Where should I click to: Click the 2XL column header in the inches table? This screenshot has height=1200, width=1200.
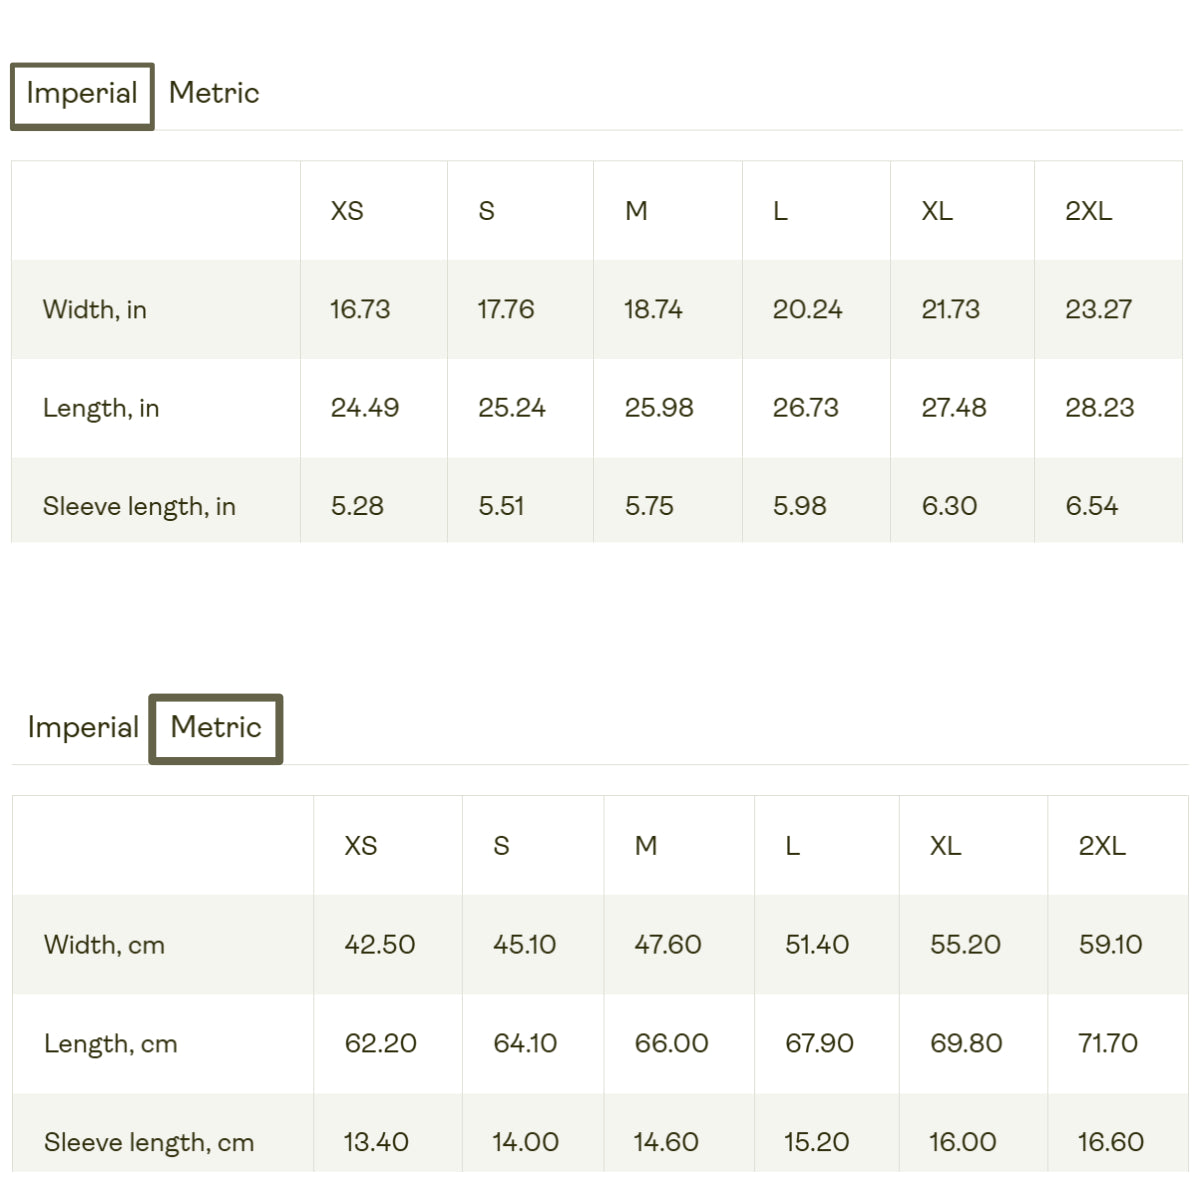[x=1088, y=211]
